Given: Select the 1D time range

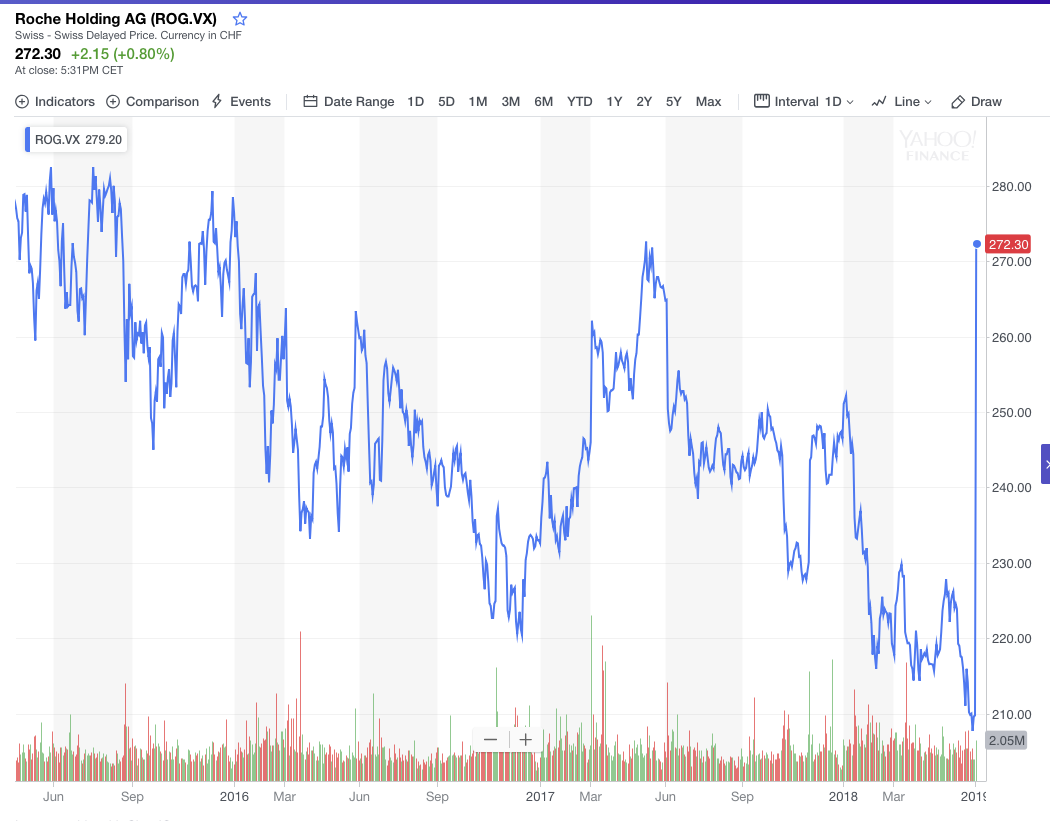Looking at the screenshot, I should pos(416,102).
